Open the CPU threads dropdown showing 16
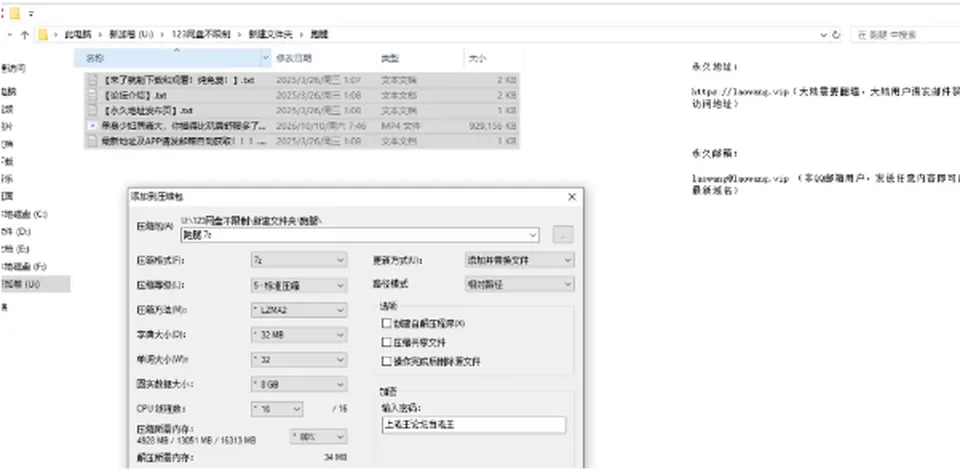Screen dimensions: 960x470 click(x=277, y=409)
